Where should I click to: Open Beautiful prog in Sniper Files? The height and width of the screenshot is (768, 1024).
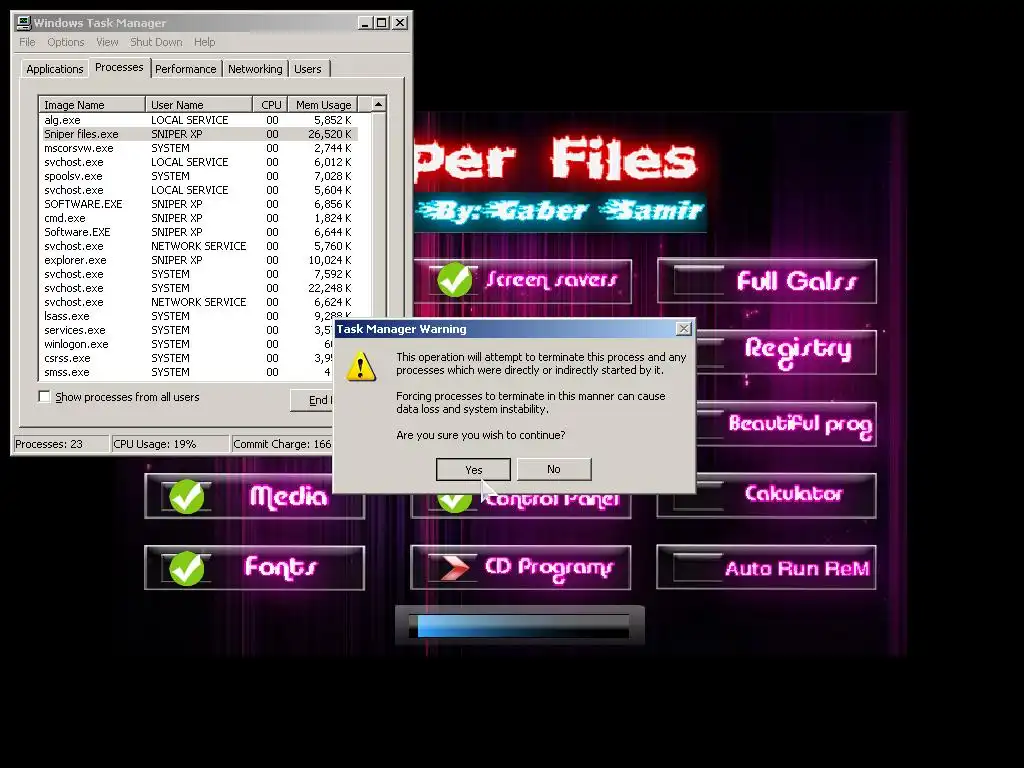click(x=786, y=424)
